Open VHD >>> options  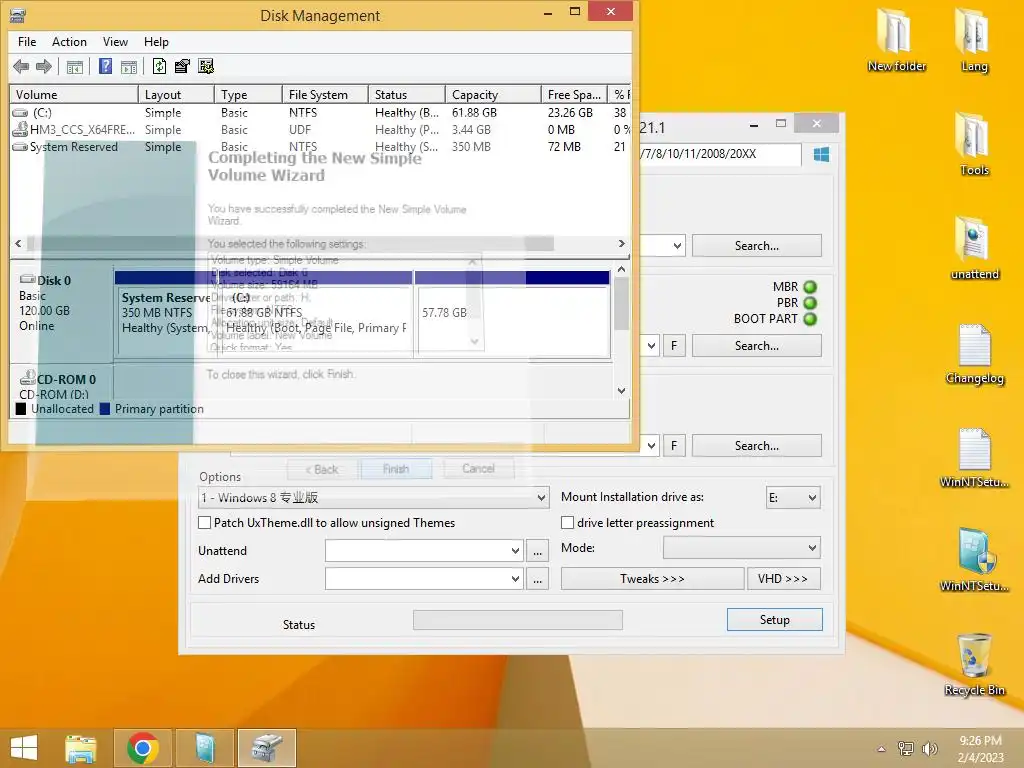[x=783, y=579]
